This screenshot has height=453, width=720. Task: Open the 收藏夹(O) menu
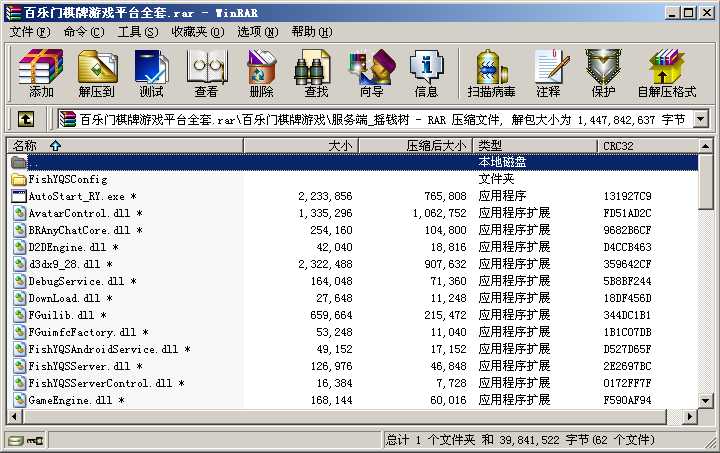pos(197,32)
